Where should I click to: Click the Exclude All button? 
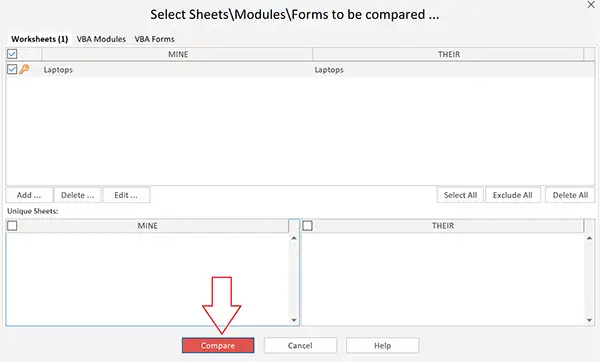tap(512, 195)
